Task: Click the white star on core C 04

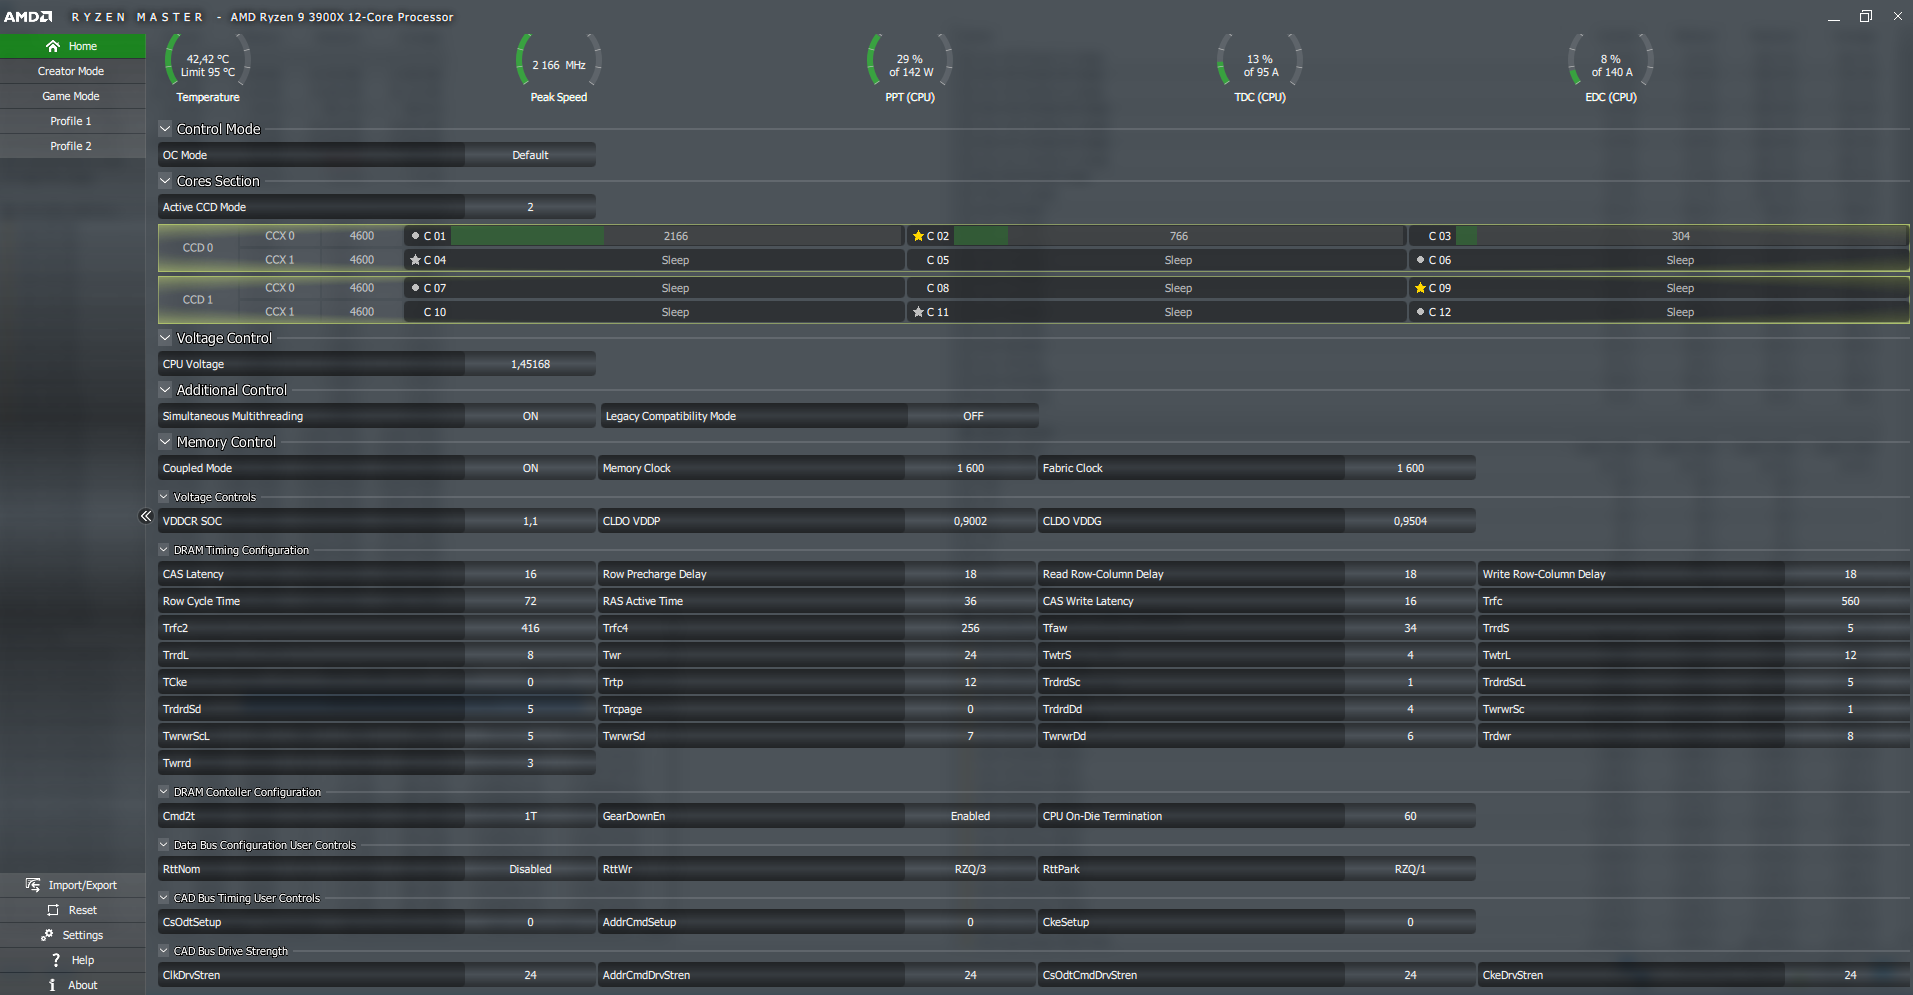Action: [415, 260]
